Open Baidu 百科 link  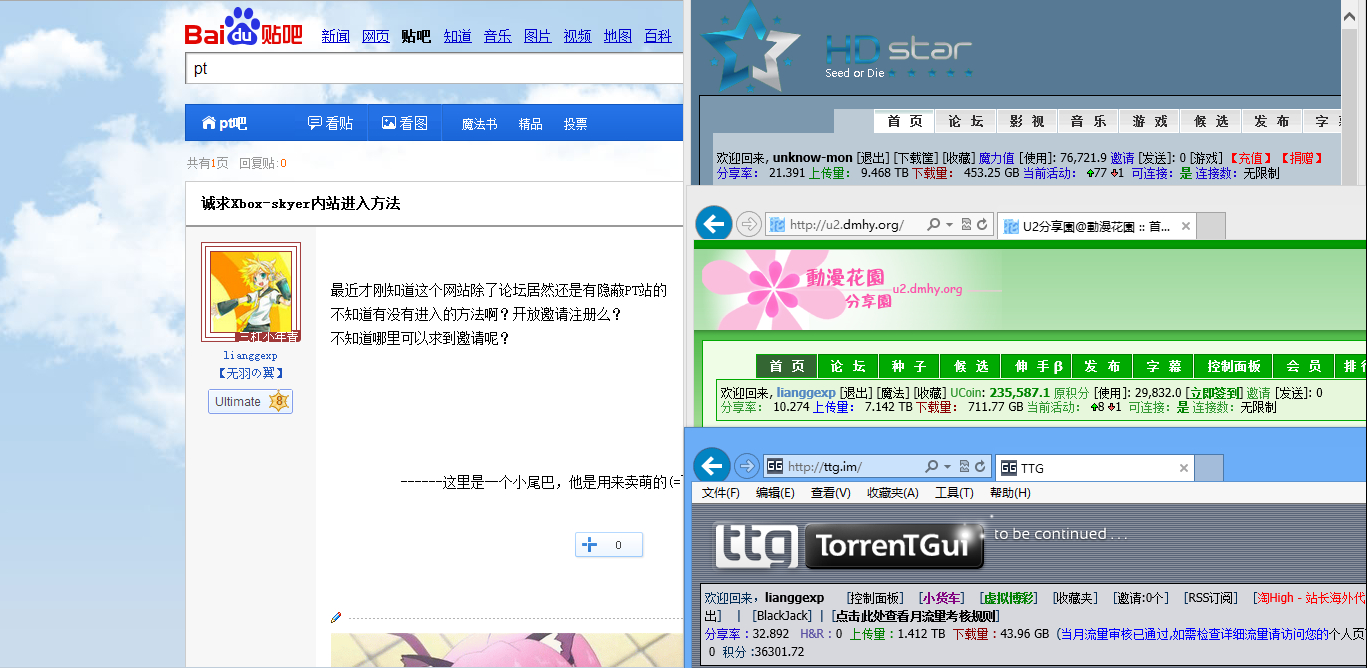click(658, 36)
